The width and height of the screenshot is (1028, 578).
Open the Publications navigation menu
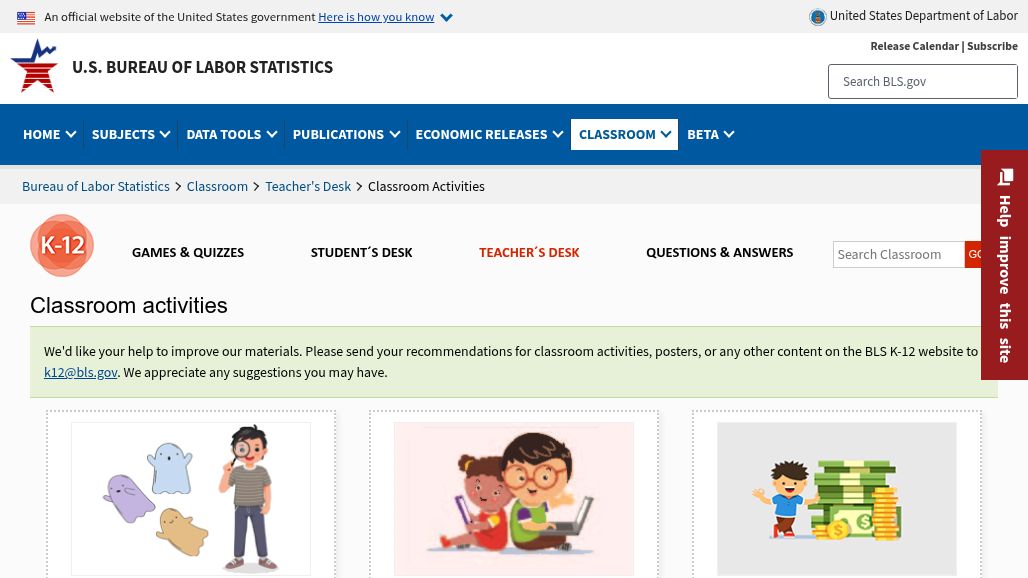(346, 134)
